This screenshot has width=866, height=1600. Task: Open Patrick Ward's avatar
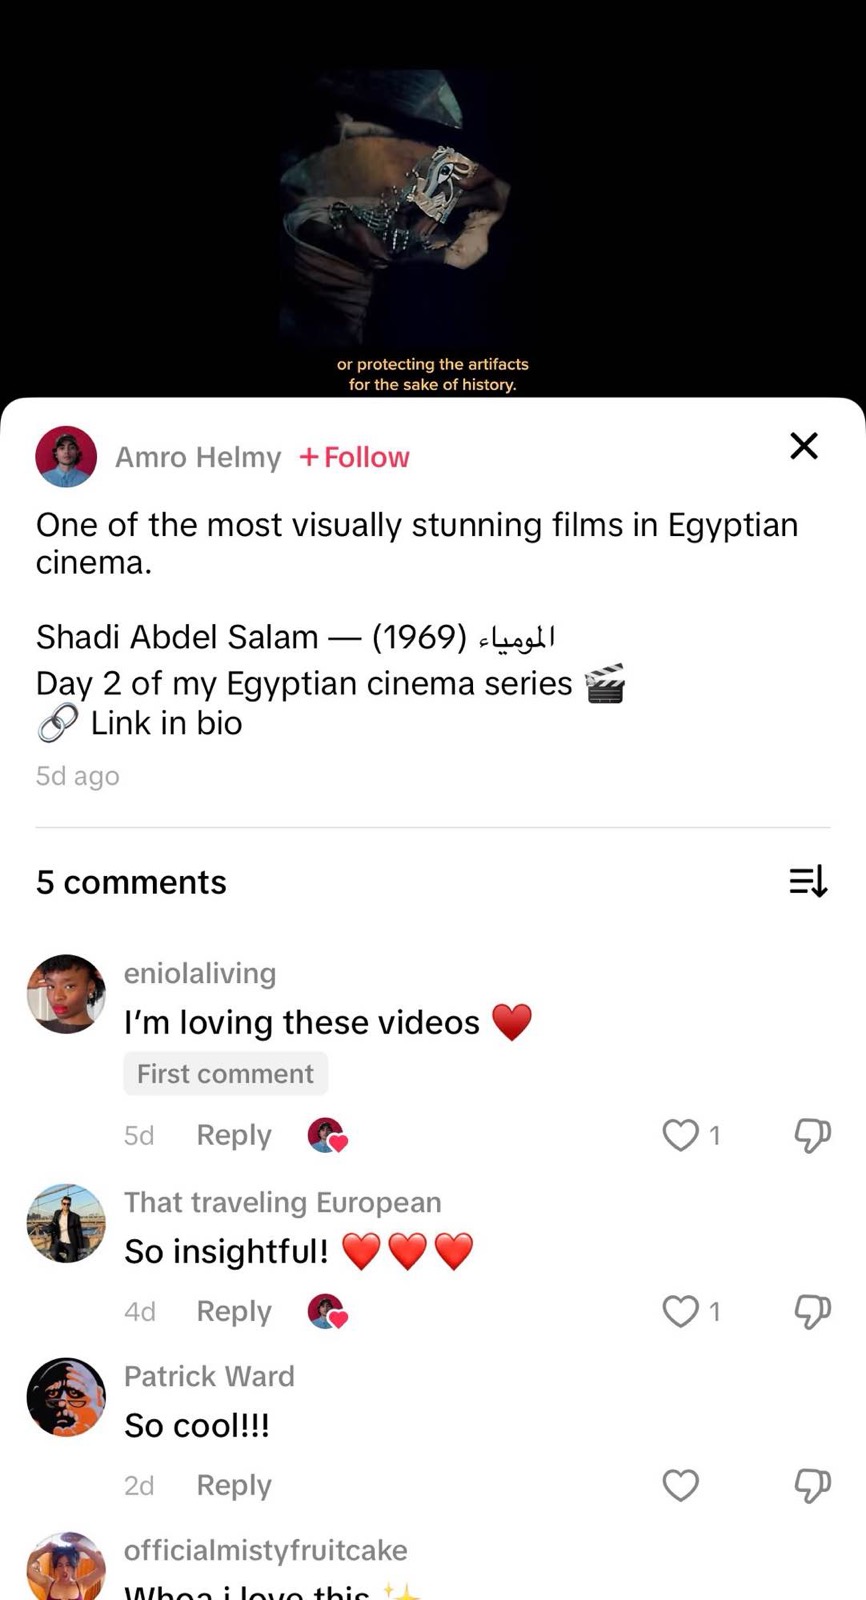66,1398
